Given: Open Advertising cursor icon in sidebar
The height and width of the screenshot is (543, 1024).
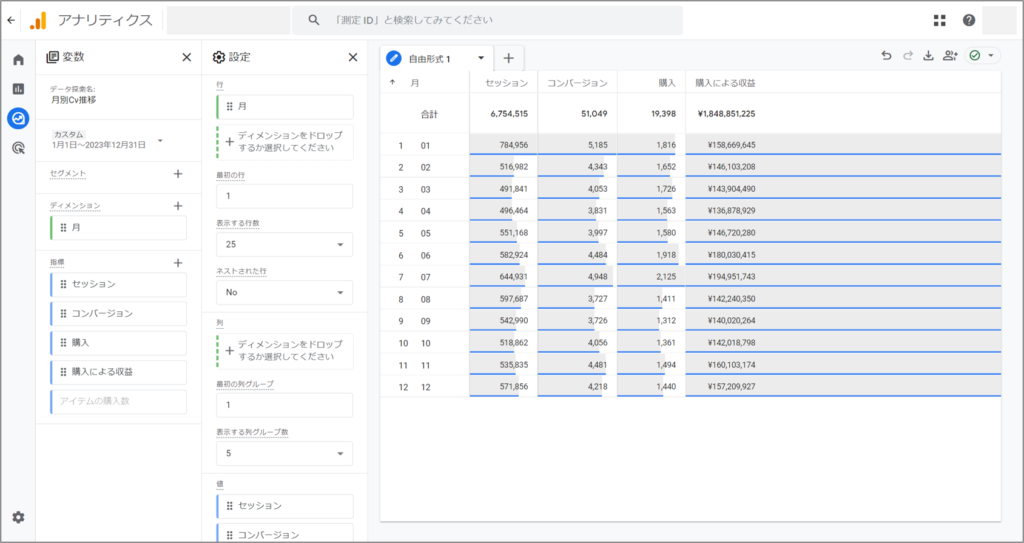Looking at the screenshot, I should tap(18, 148).
